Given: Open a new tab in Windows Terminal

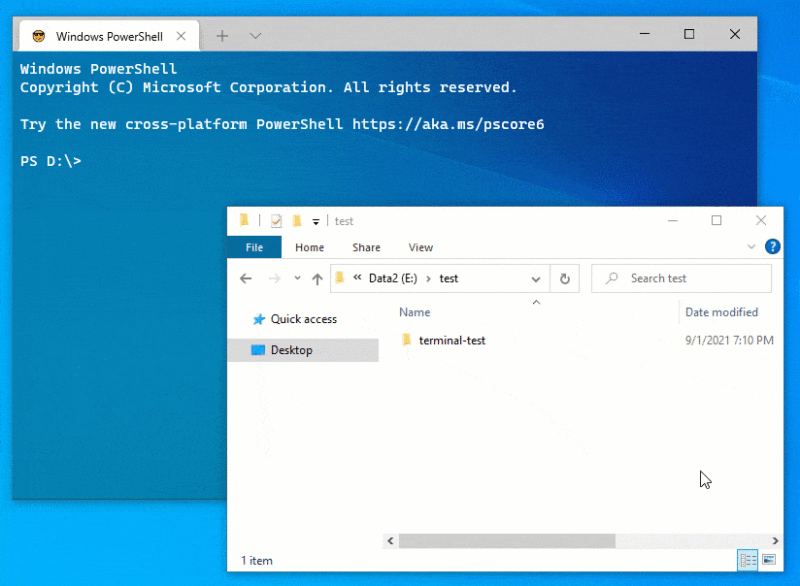Looking at the screenshot, I should tap(222, 36).
